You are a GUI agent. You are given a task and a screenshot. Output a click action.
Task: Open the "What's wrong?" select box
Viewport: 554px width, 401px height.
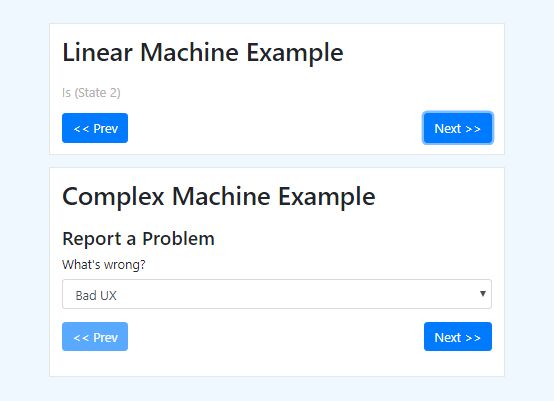pyautogui.click(x=277, y=294)
